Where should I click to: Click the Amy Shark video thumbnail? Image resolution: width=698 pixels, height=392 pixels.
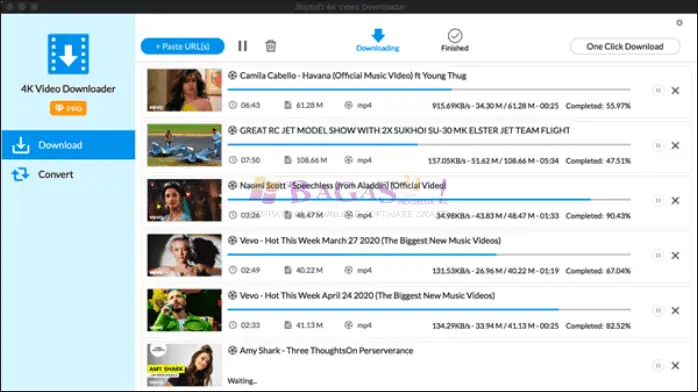pos(184,365)
